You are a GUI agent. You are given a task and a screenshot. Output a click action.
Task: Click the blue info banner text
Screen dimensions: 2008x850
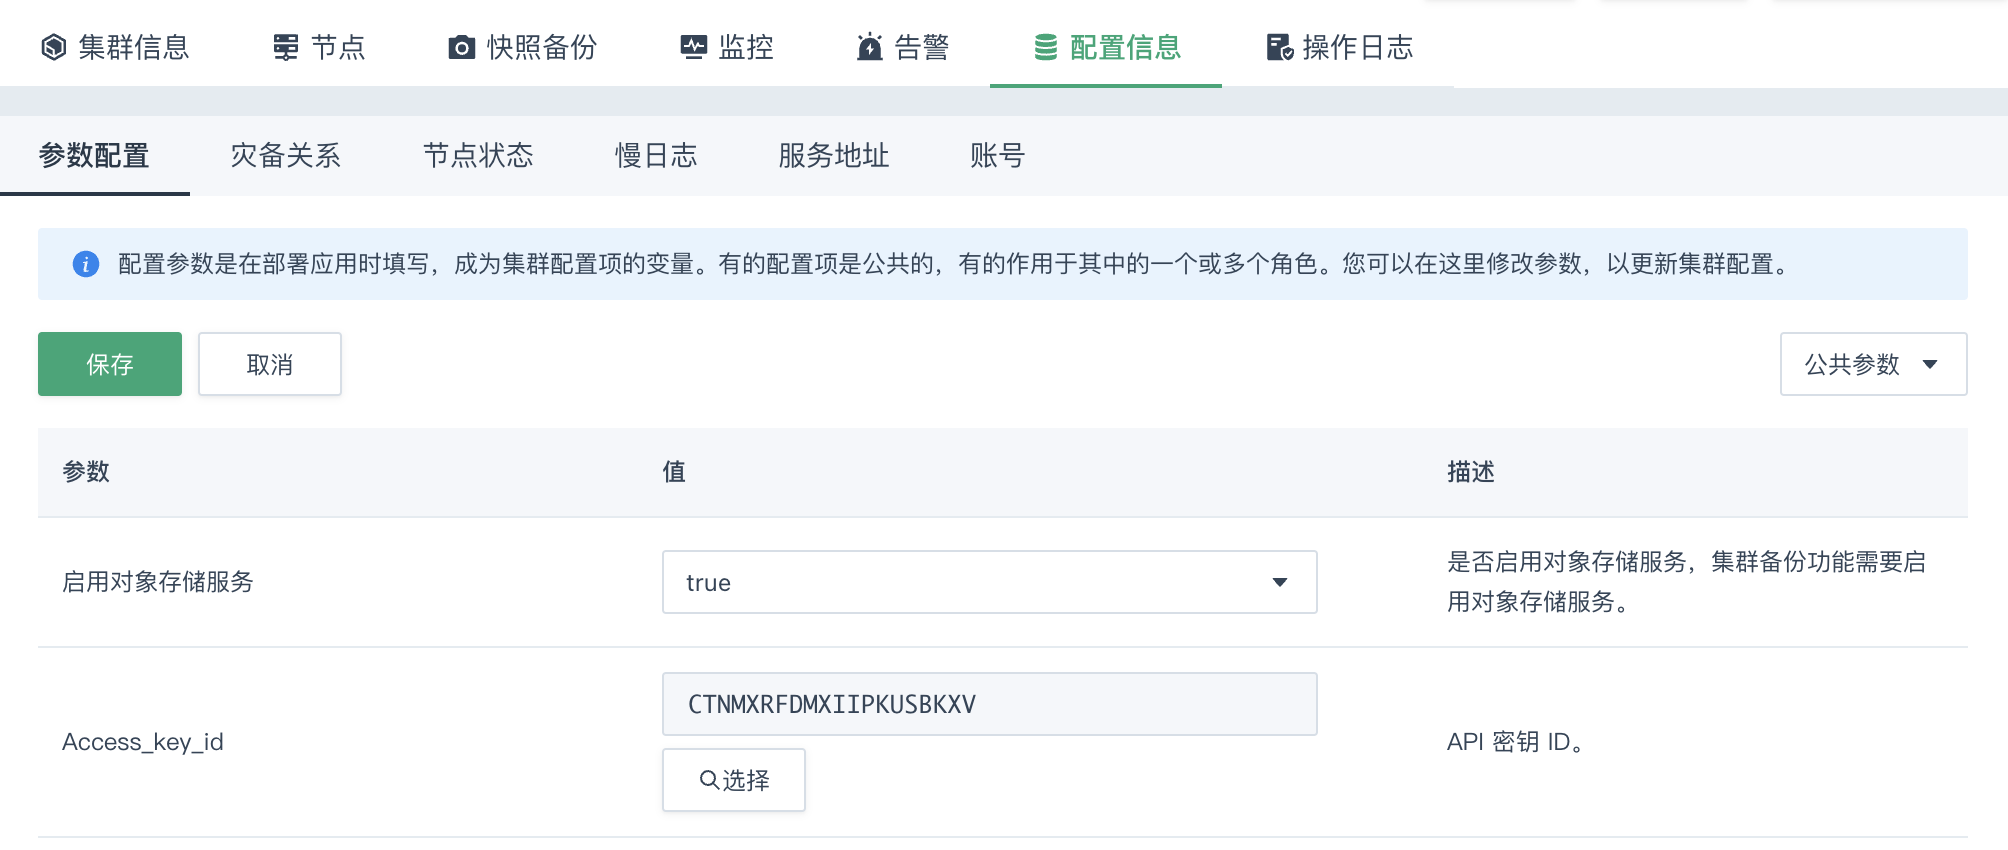[x=955, y=264]
